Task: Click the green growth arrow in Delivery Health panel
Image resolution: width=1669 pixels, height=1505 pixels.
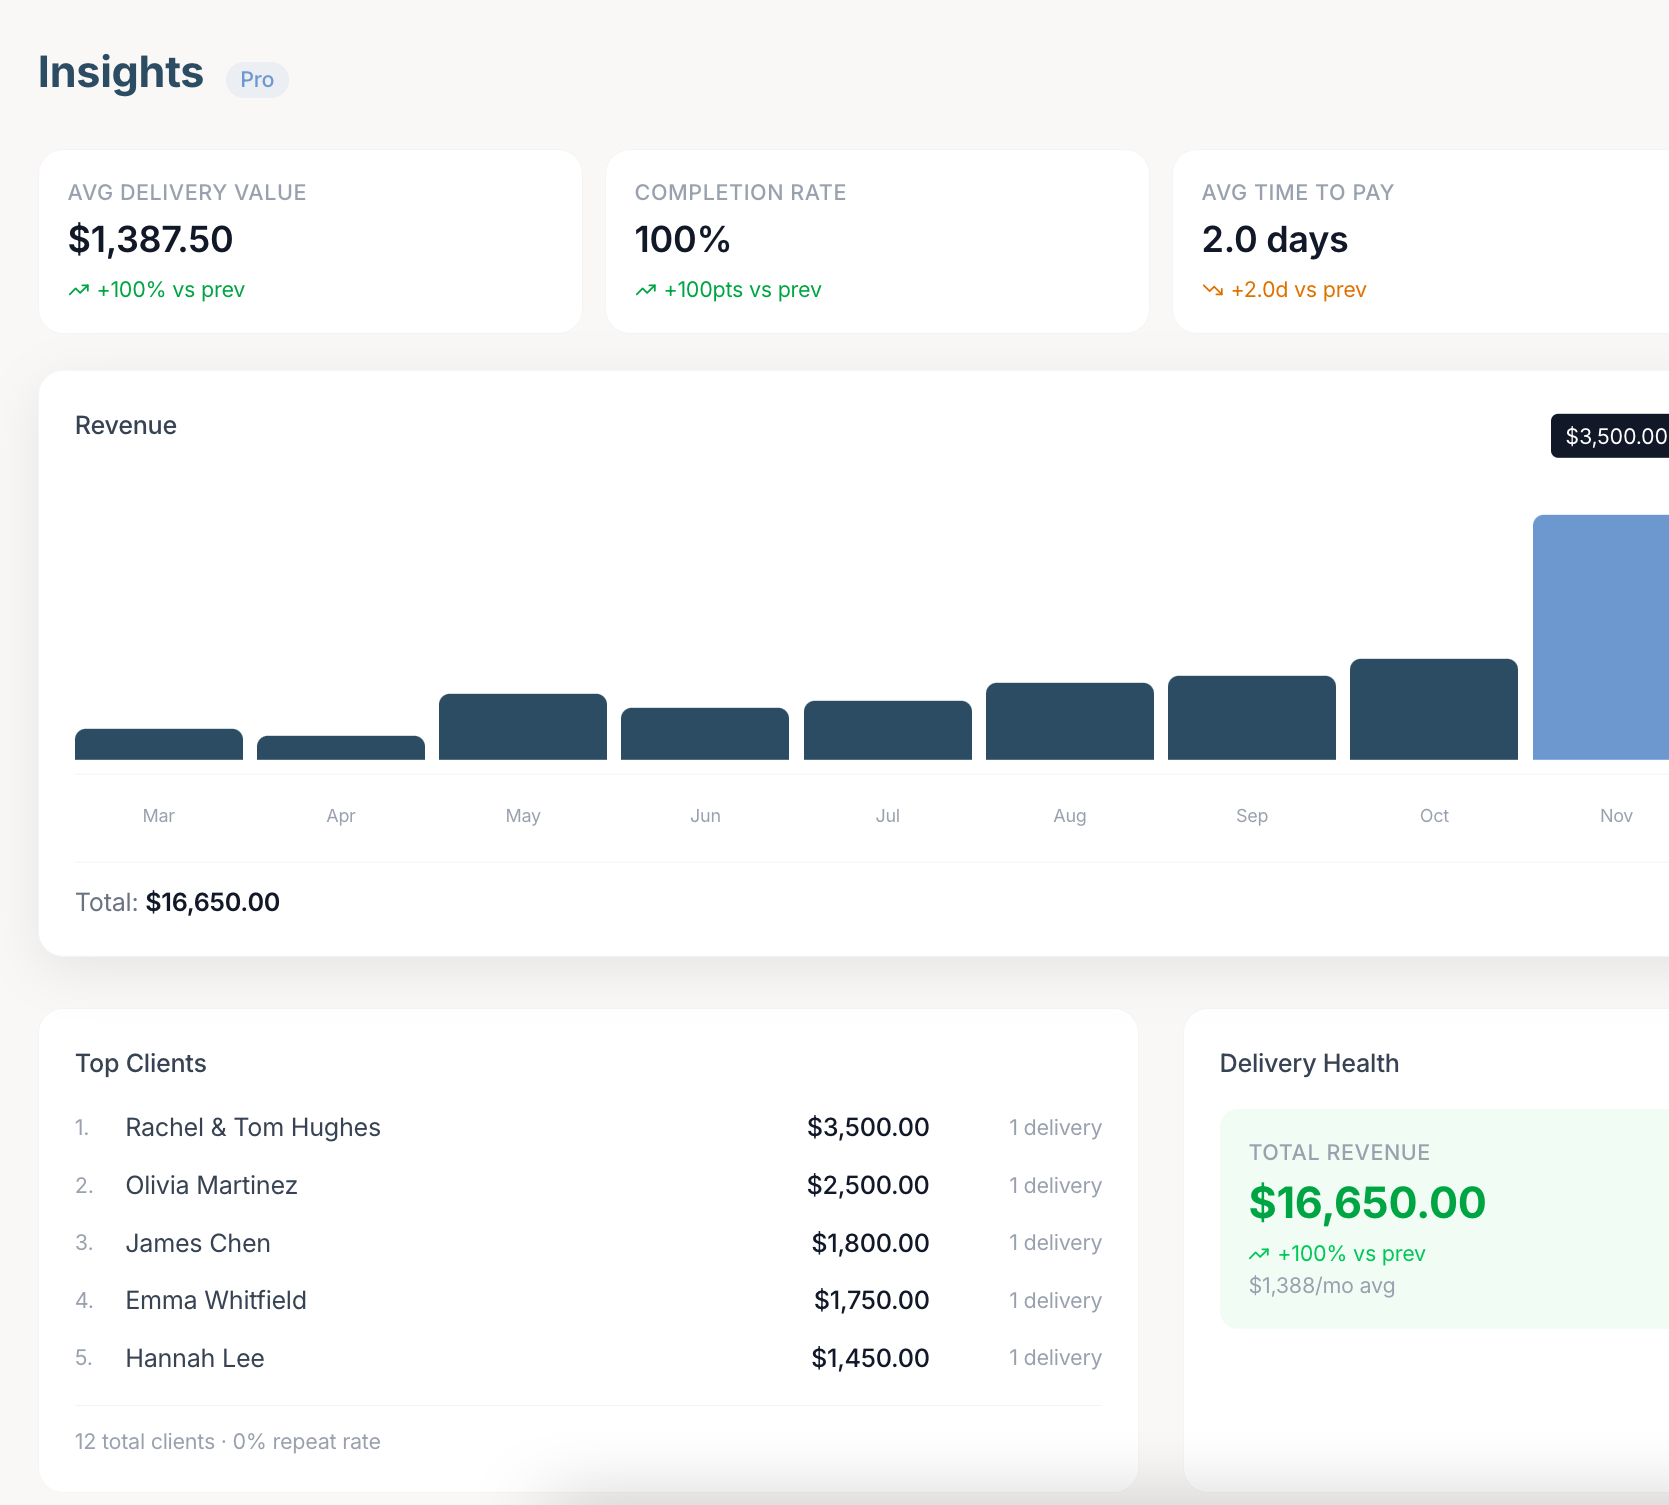Action: [1260, 1253]
